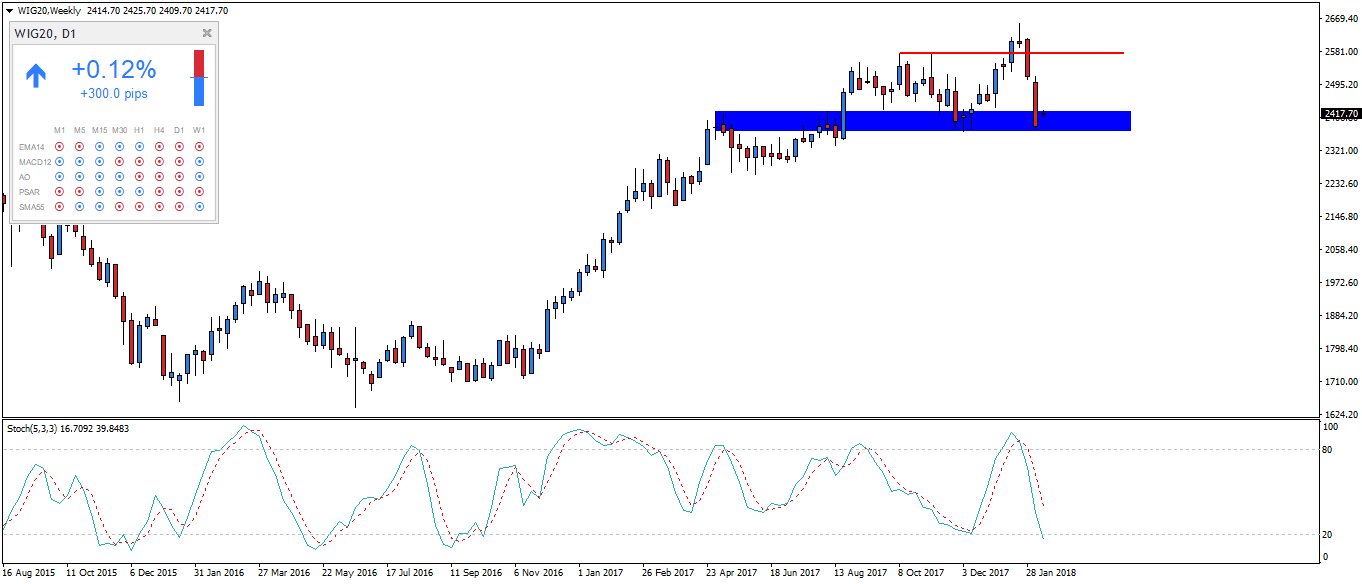
Task: Click the M5 timeframe column header
Action: [x=79, y=130]
